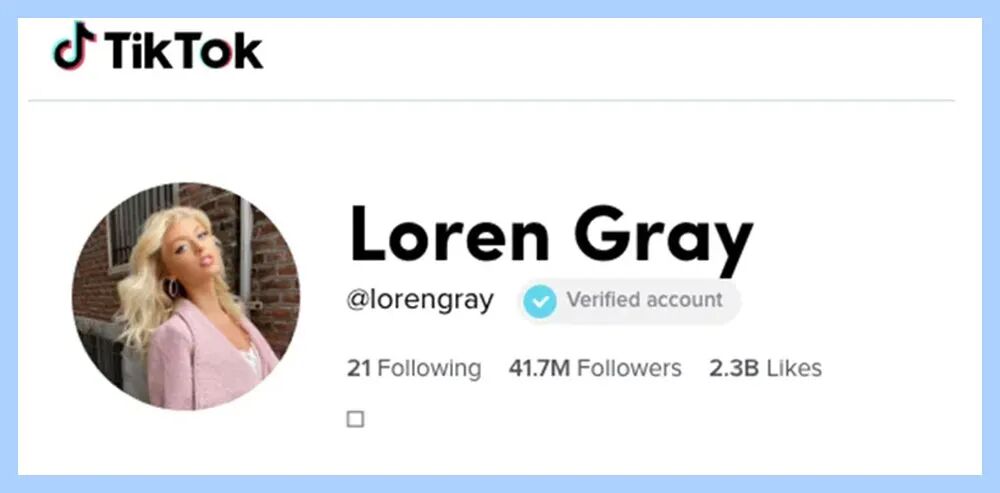
Task: Click the 41.7M follower count number
Action: [x=539, y=368]
